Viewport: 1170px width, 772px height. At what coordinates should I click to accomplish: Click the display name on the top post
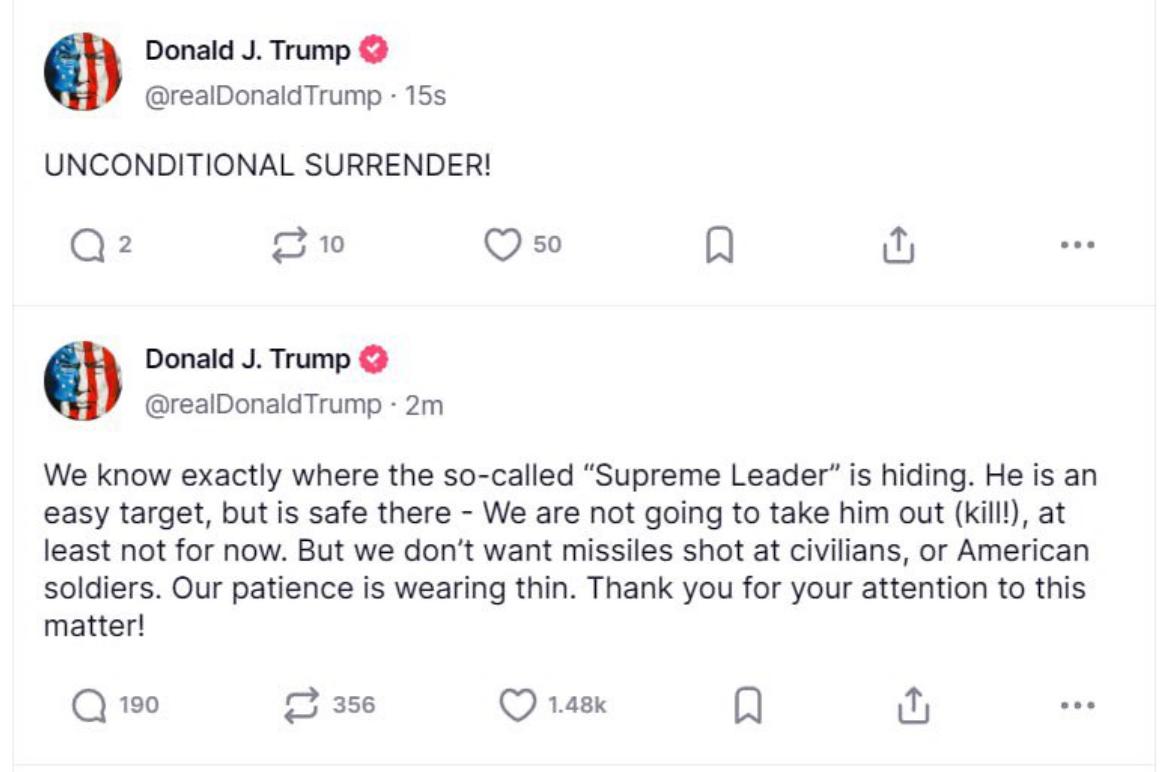pyautogui.click(x=248, y=50)
